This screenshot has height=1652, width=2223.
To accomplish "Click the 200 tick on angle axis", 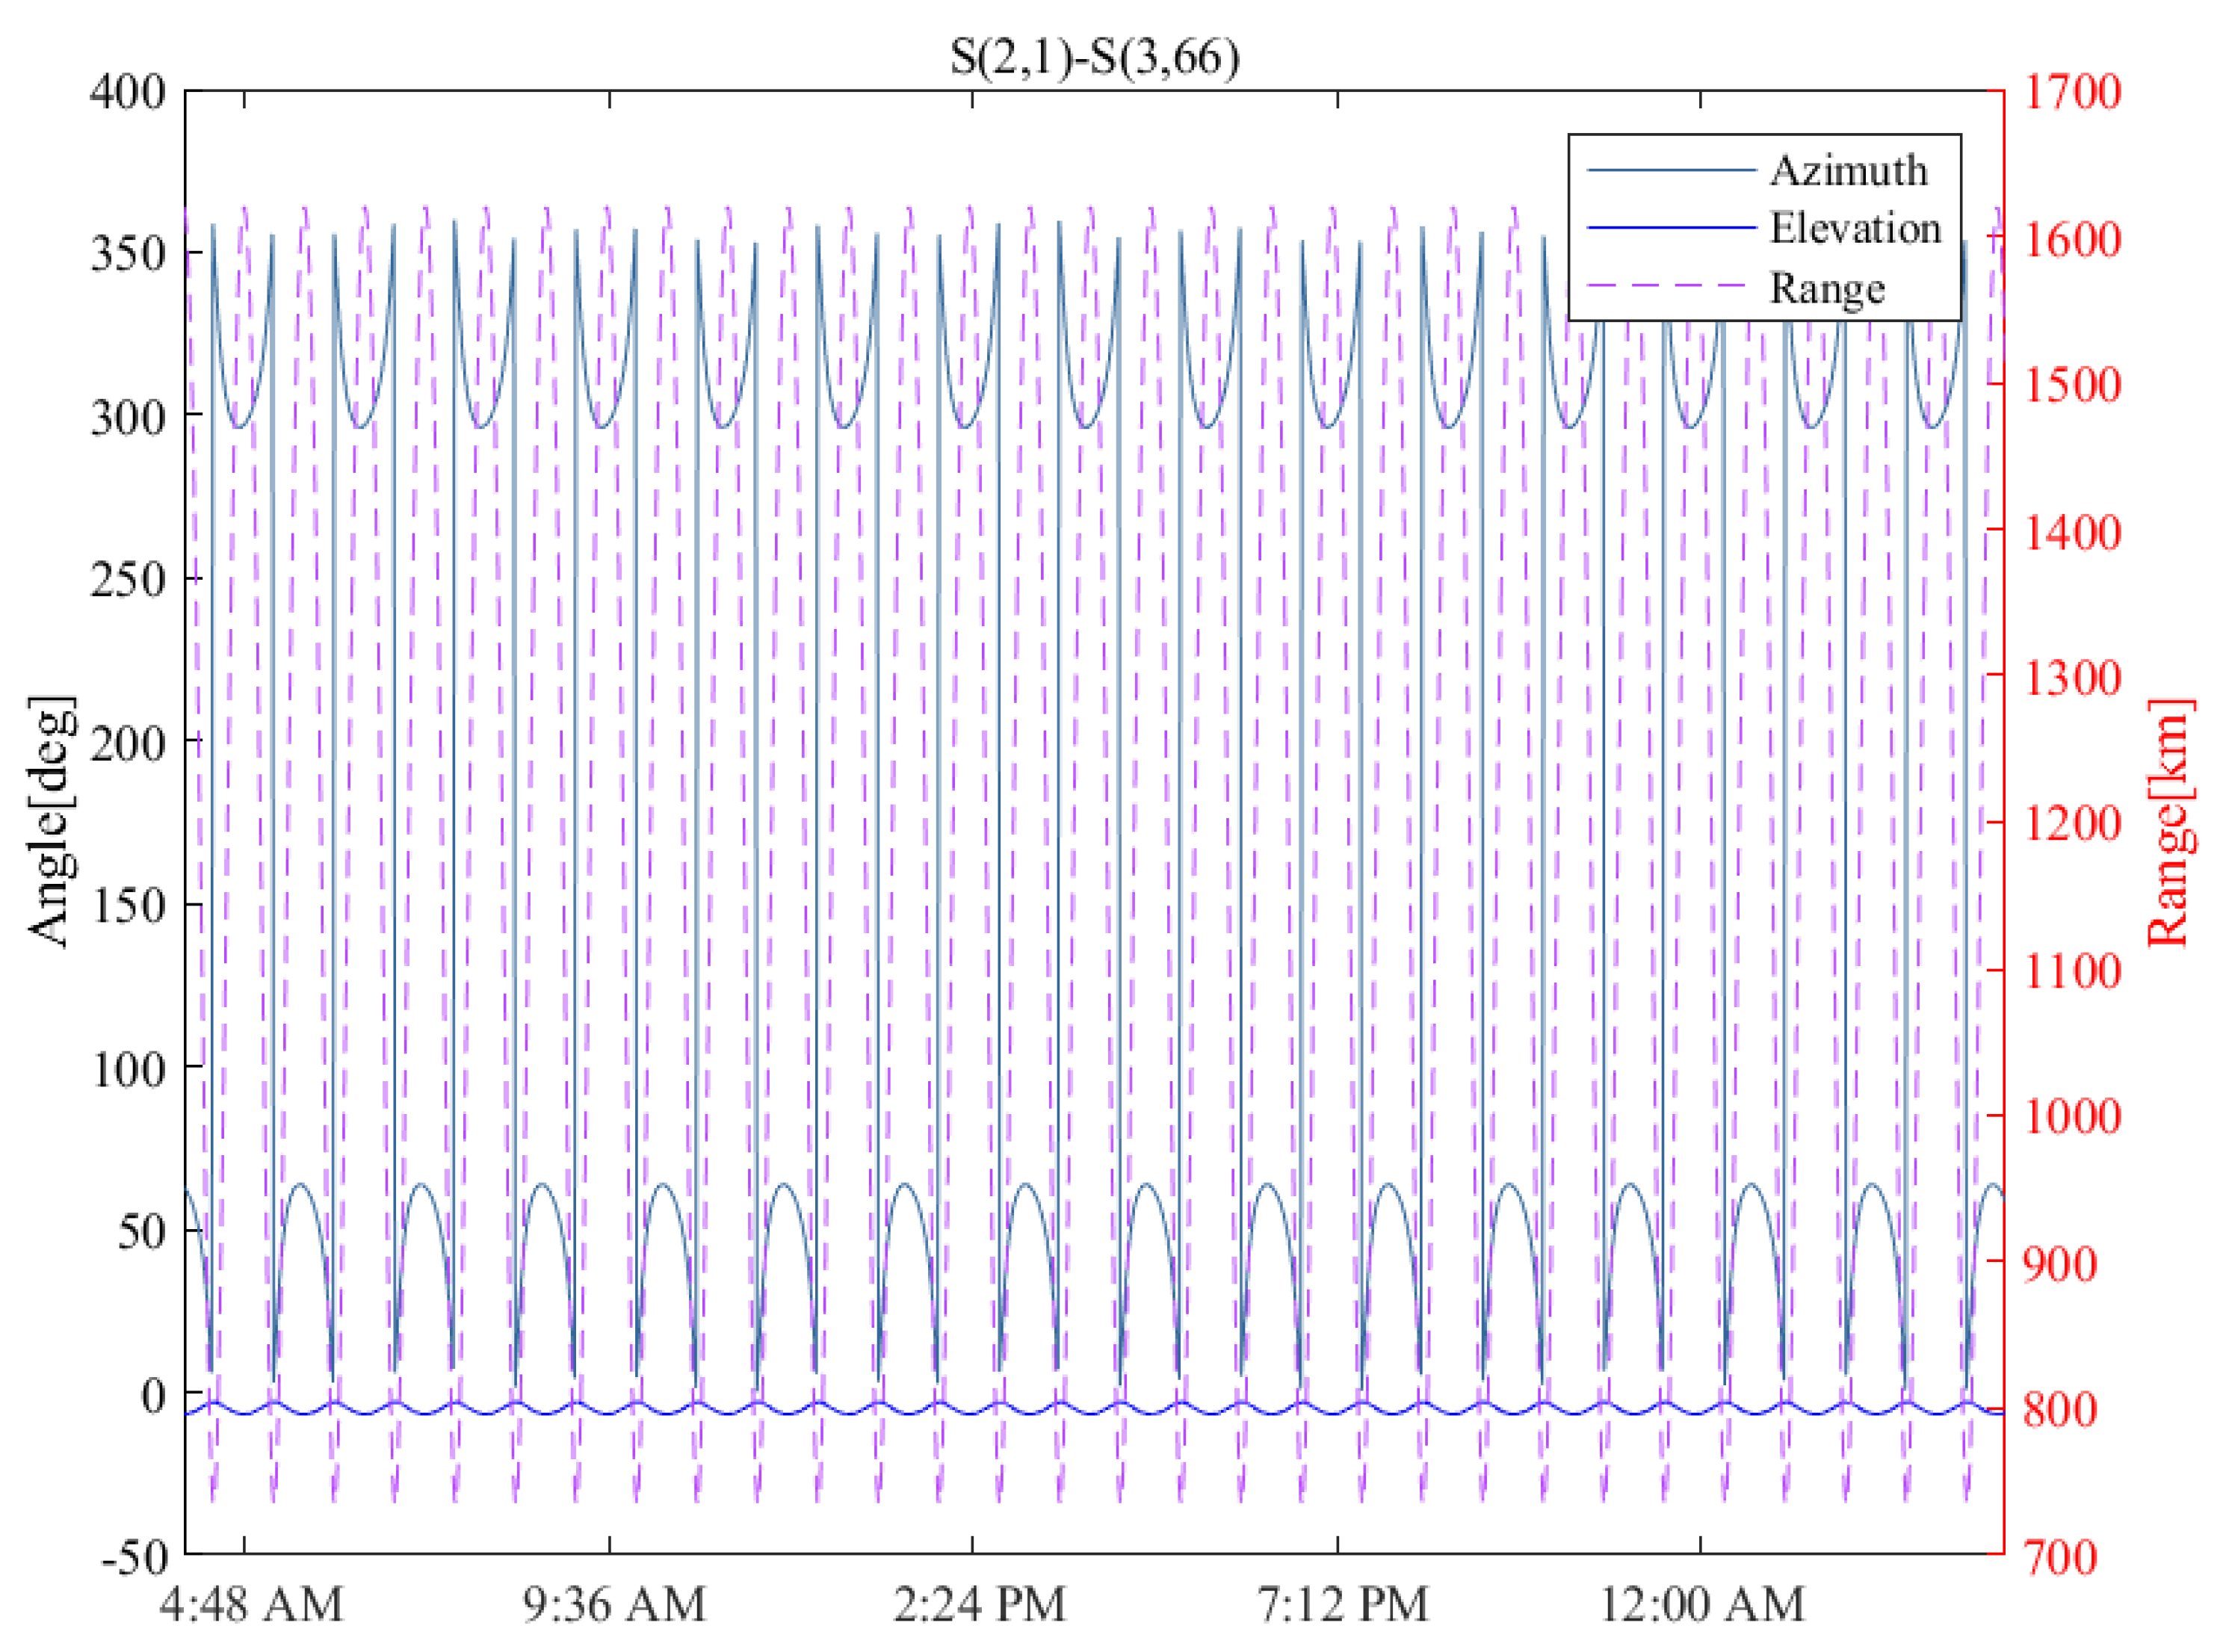I will click(128, 743).
